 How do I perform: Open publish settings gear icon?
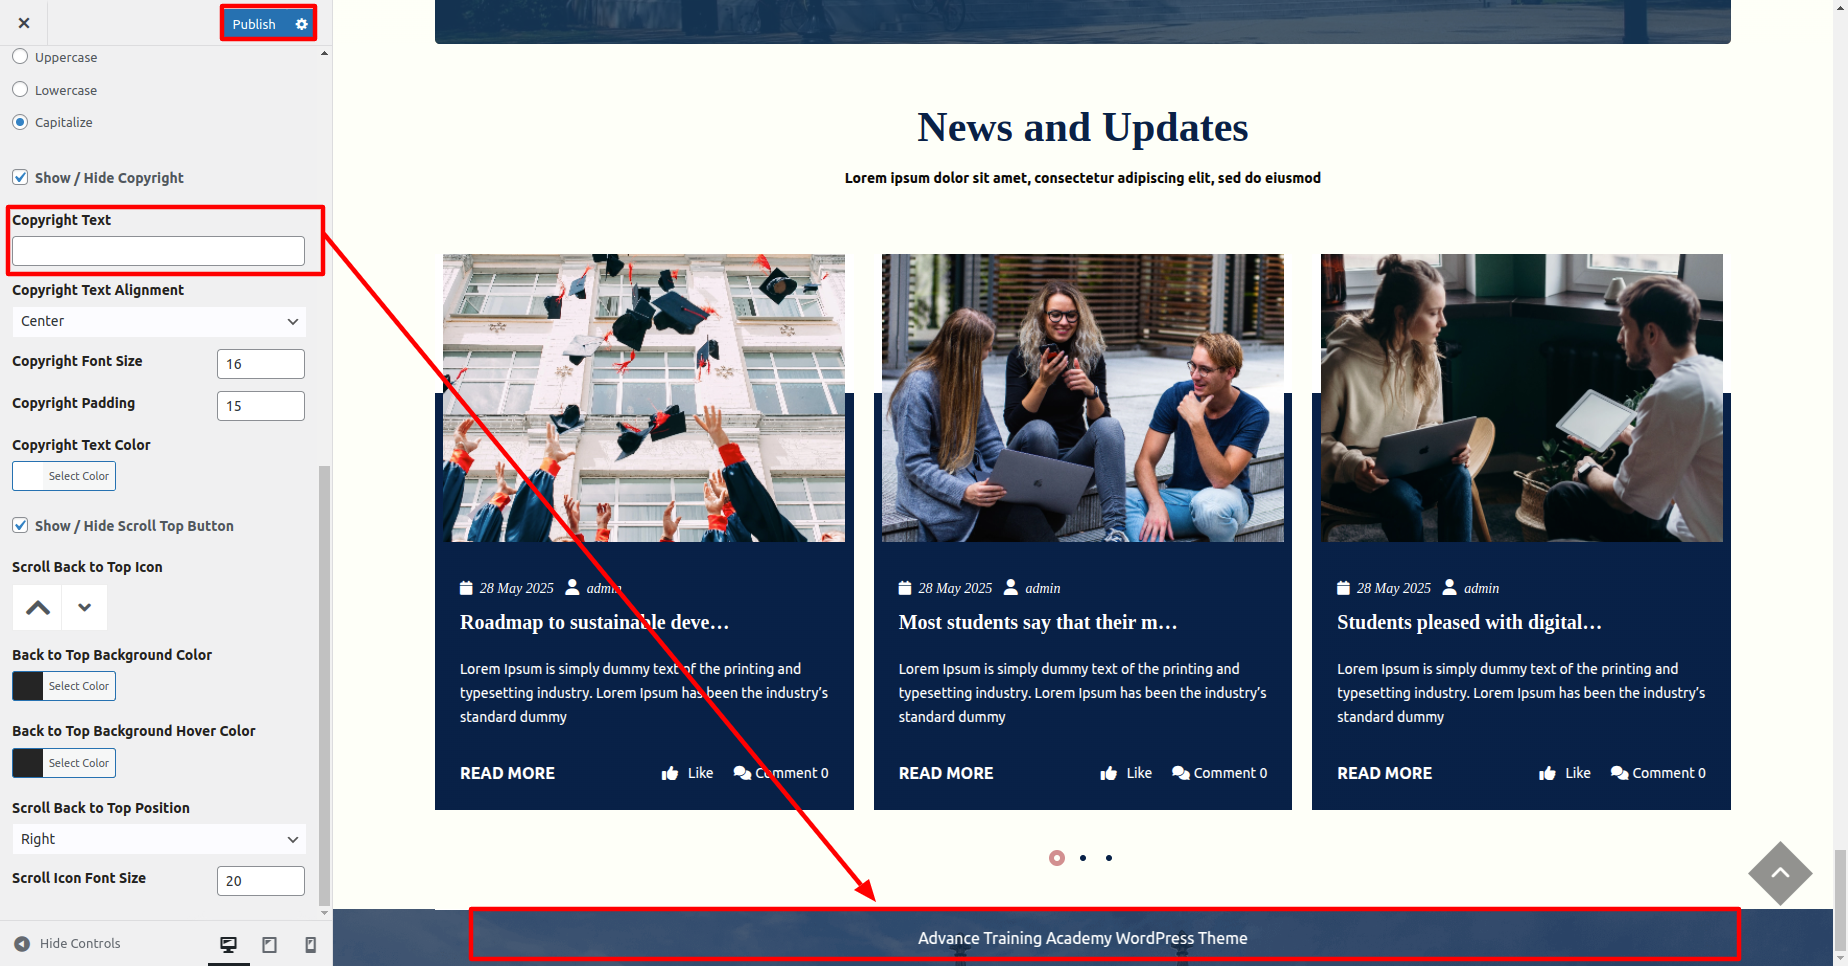tap(301, 24)
